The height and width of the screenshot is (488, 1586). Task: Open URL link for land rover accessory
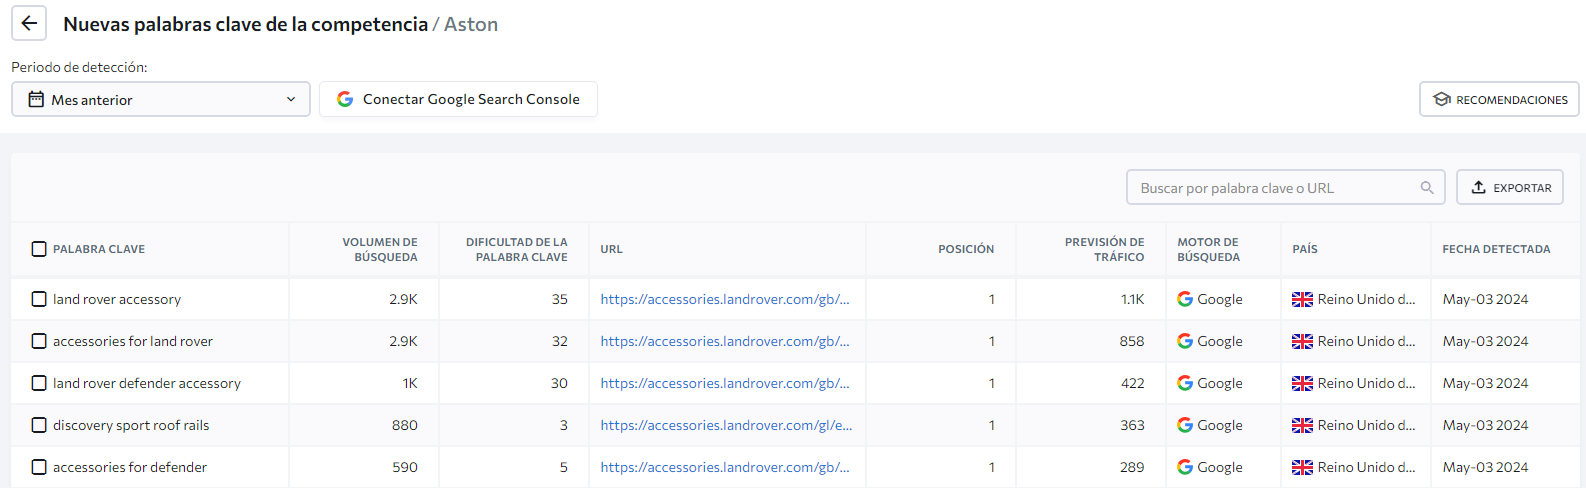[x=725, y=299]
